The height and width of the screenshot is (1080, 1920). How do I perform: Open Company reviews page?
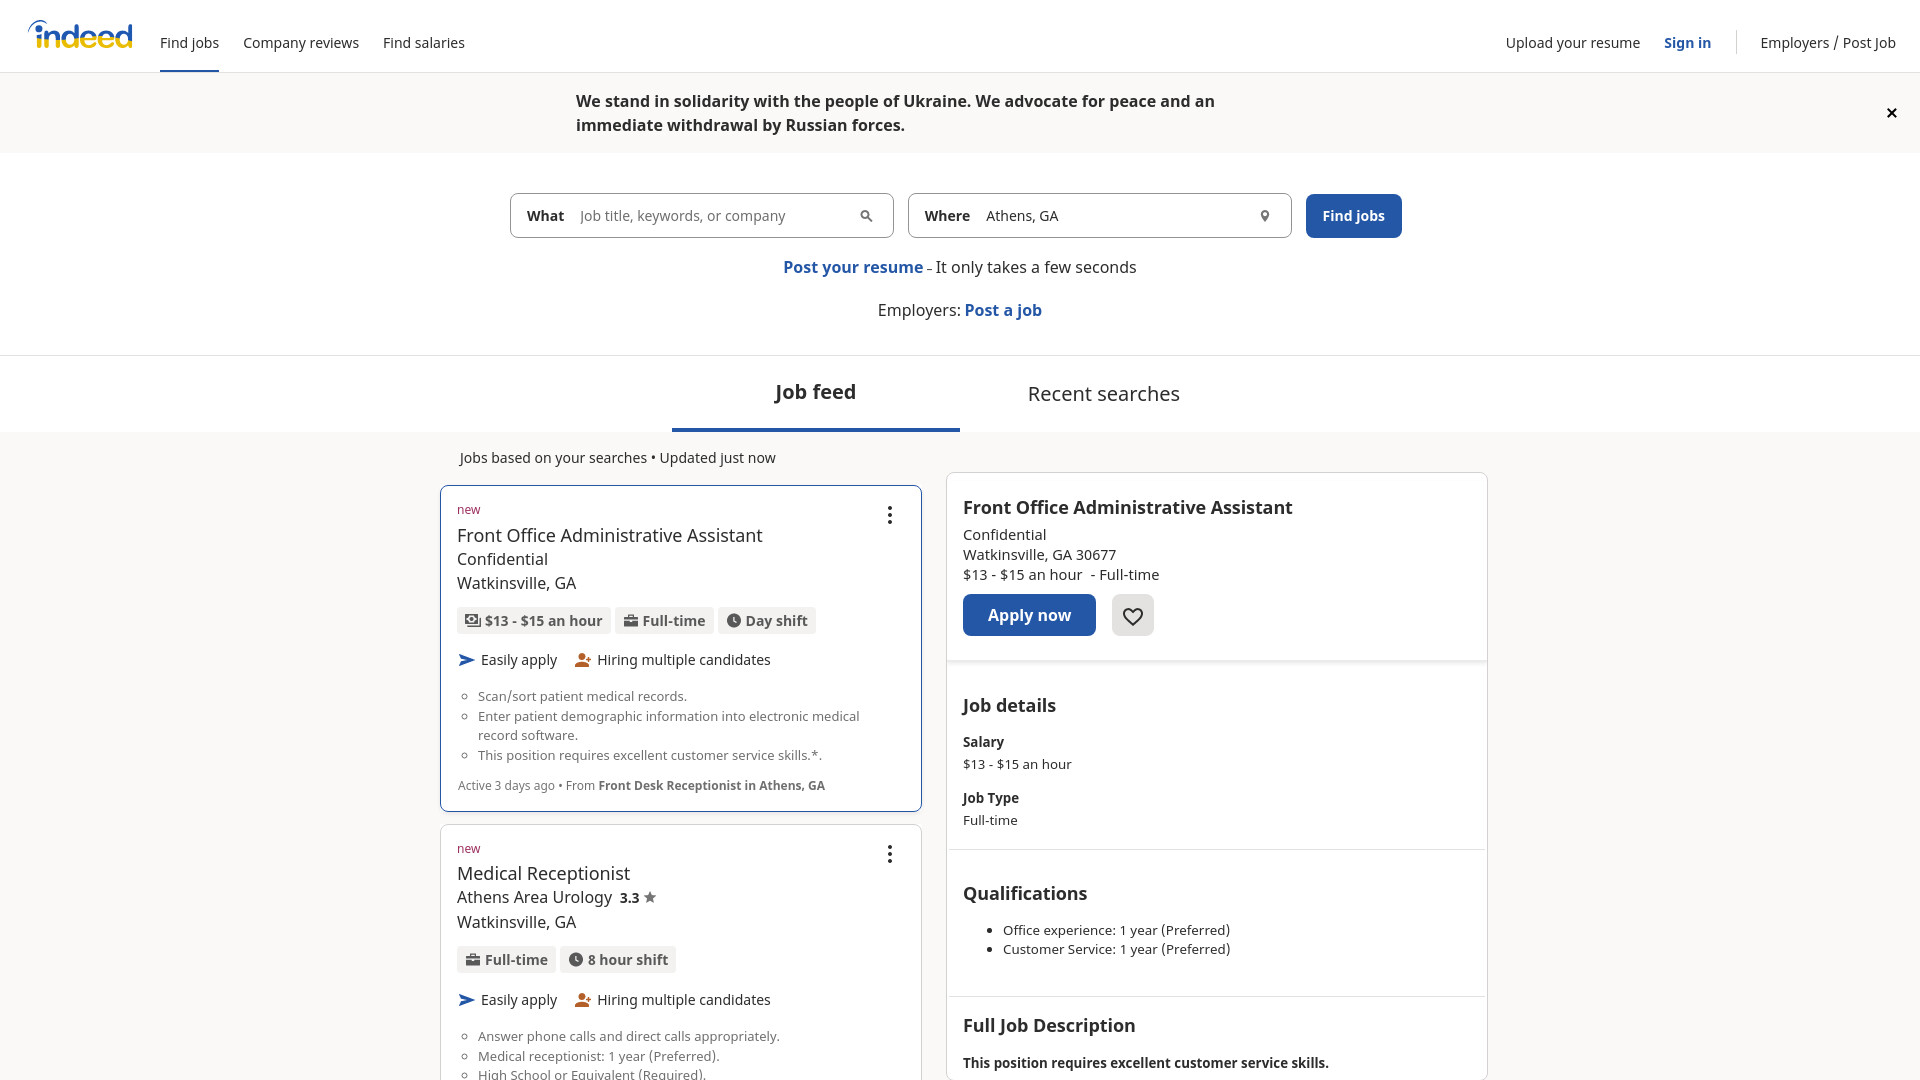tap(301, 43)
